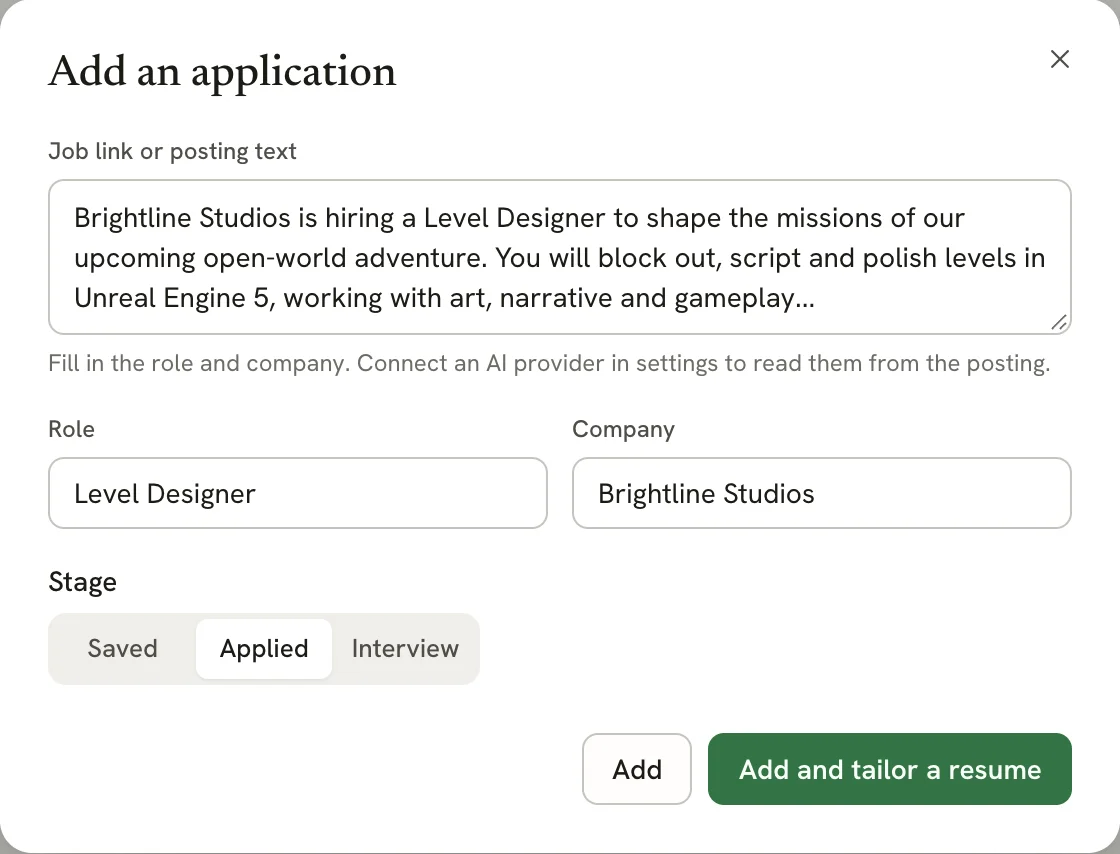The width and height of the screenshot is (1120, 854).
Task: Grab the textarea resize handle
Action: point(1059,322)
